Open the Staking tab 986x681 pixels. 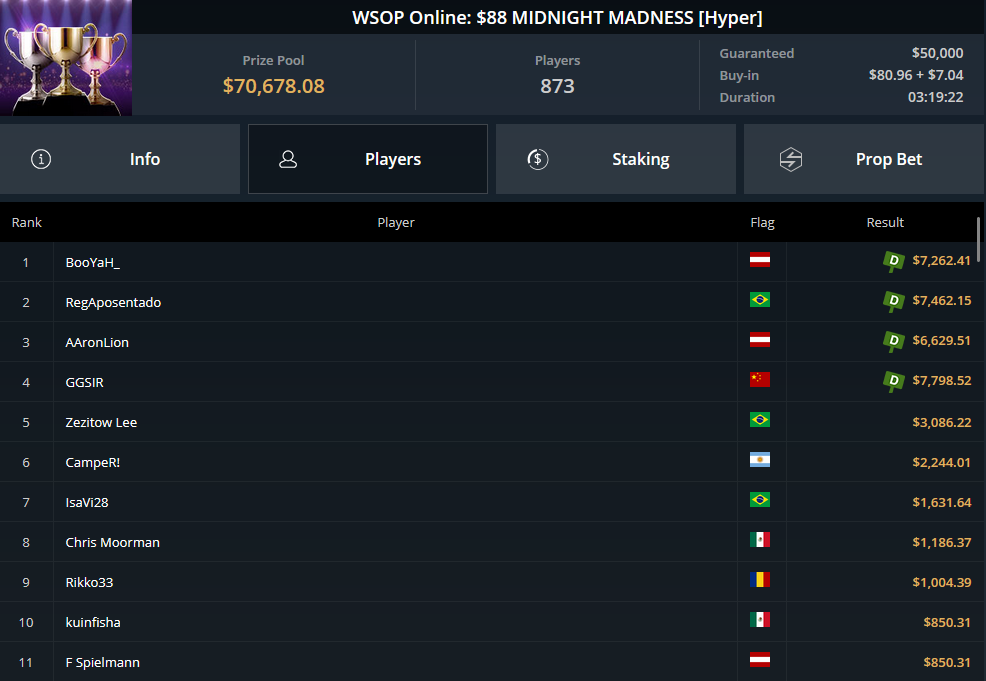point(616,159)
